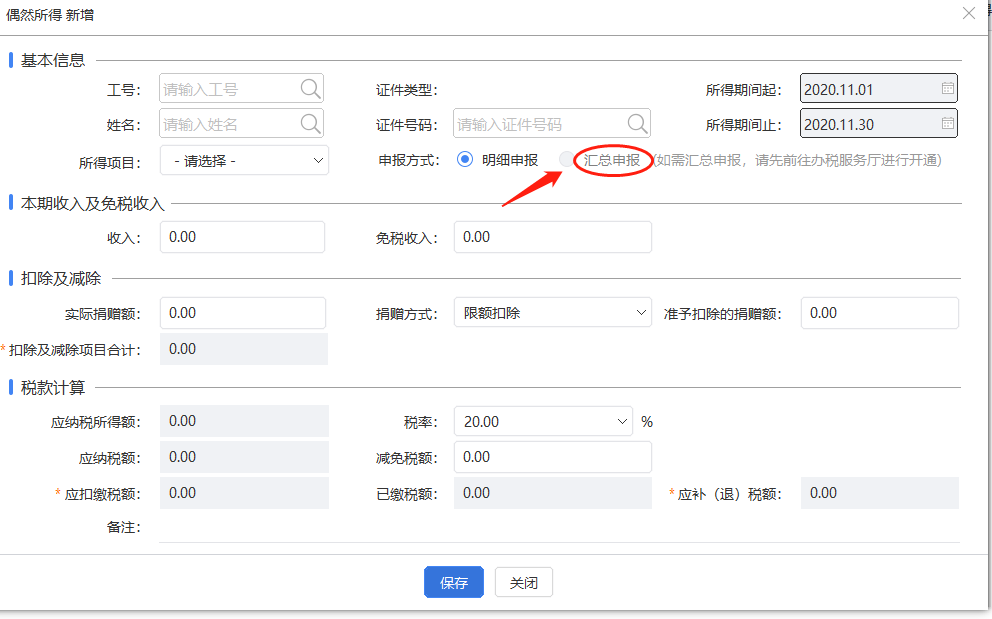
Task: Click the blue 保存 save button
Action: click(x=453, y=581)
